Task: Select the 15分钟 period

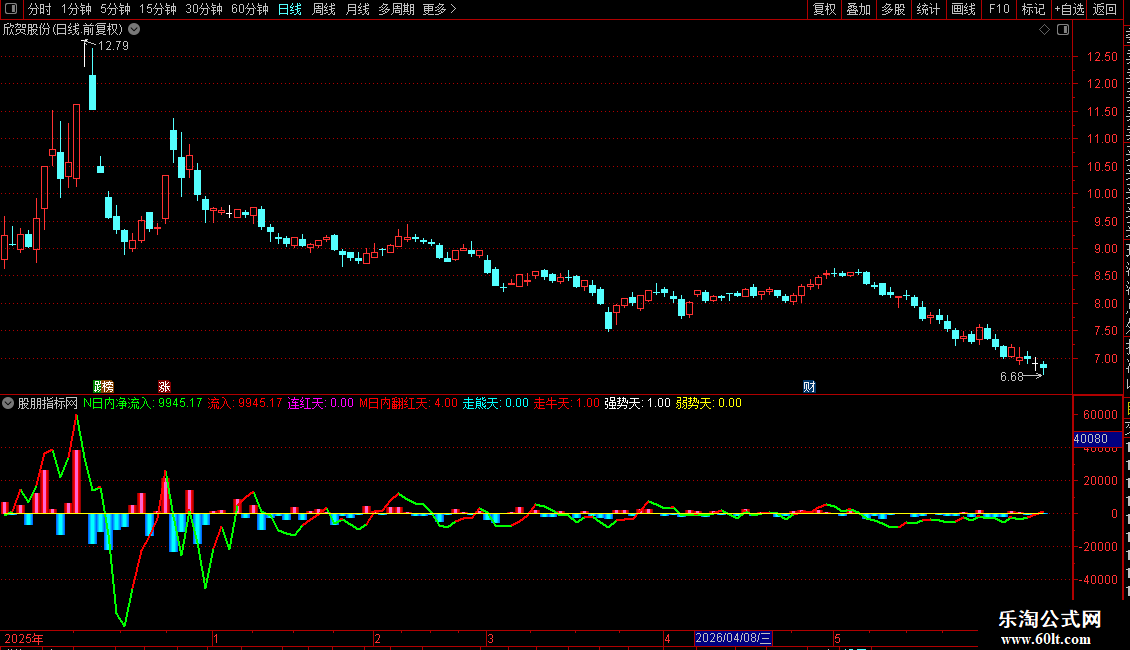Action: (x=157, y=9)
